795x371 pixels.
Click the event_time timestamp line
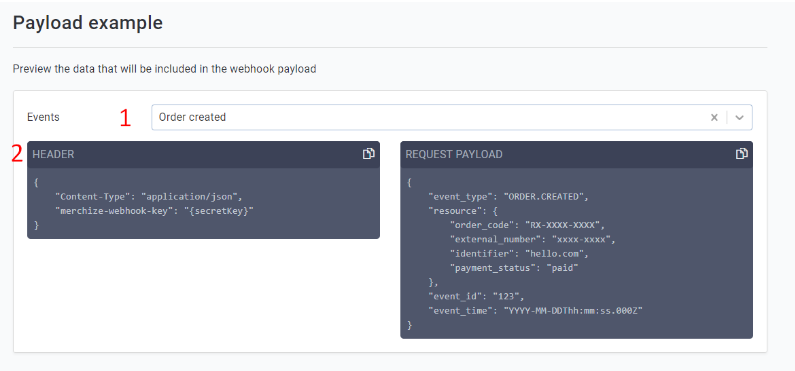coord(535,311)
